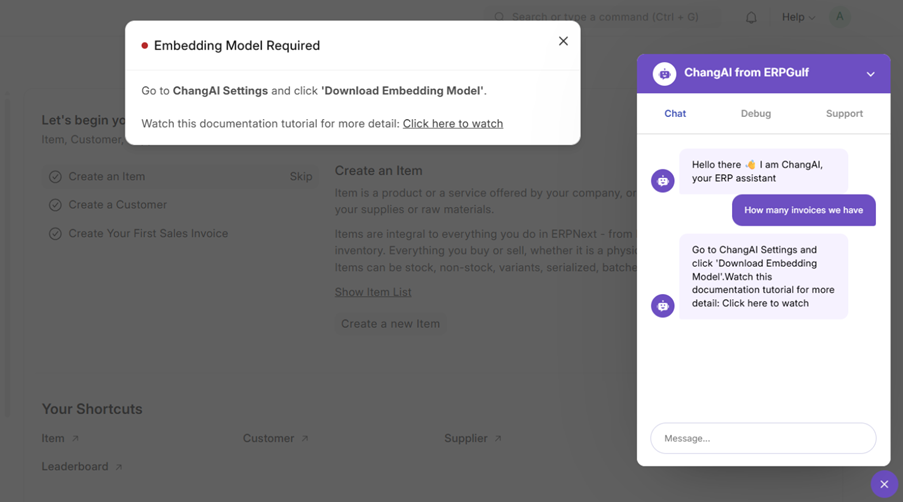Open the Supplier shortcut arrow icon
The height and width of the screenshot is (502, 903).
click(x=497, y=439)
